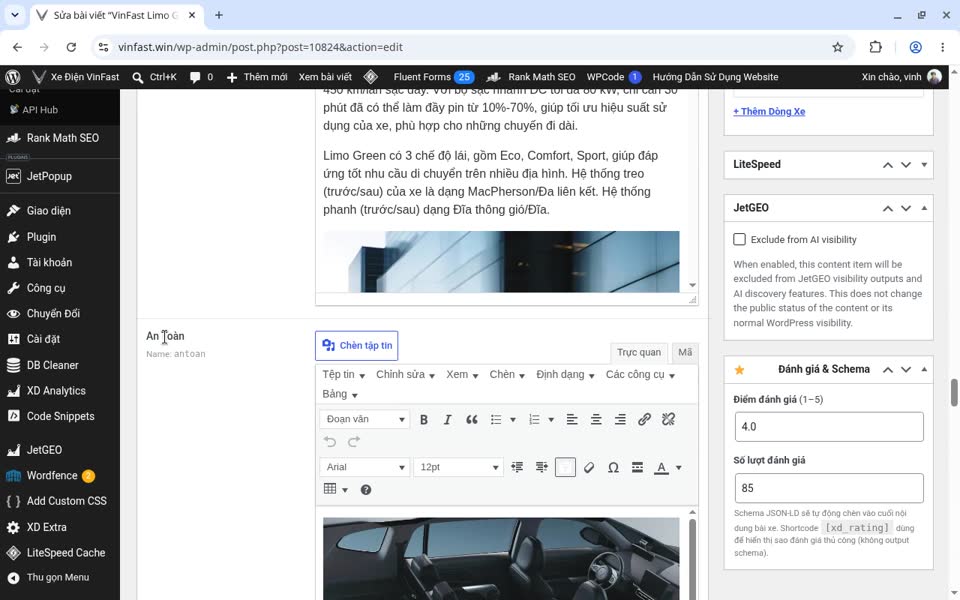This screenshot has height=600, width=960.
Task: Focus Số lượt đánh giá input
Action: point(829,488)
